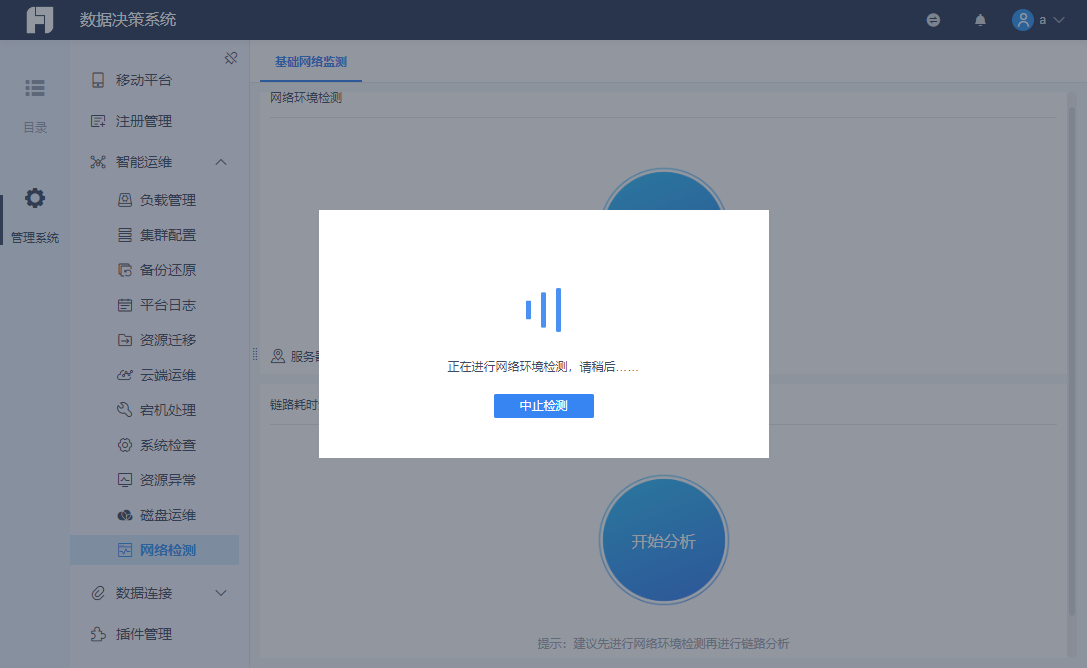Click the 插件管理 puzzle icon
Image resolution: width=1087 pixels, height=668 pixels.
click(x=98, y=634)
